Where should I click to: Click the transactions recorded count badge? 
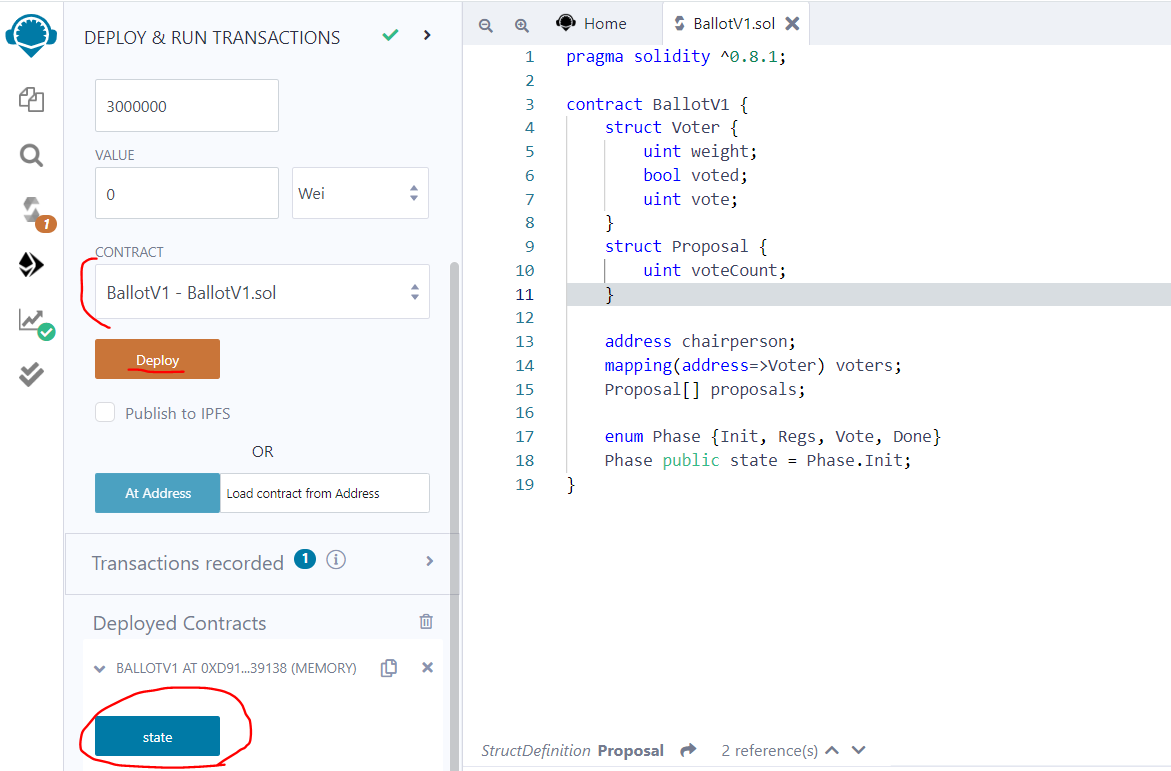305,559
